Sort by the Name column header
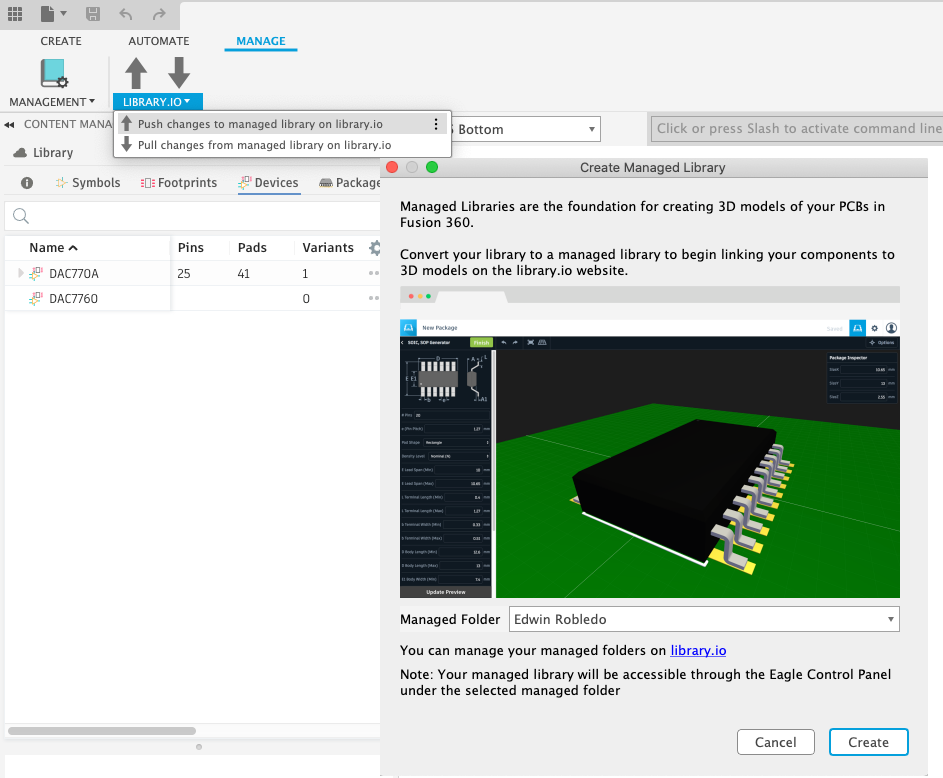Viewport: 943px width, 778px height. pyautogui.click(x=54, y=248)
